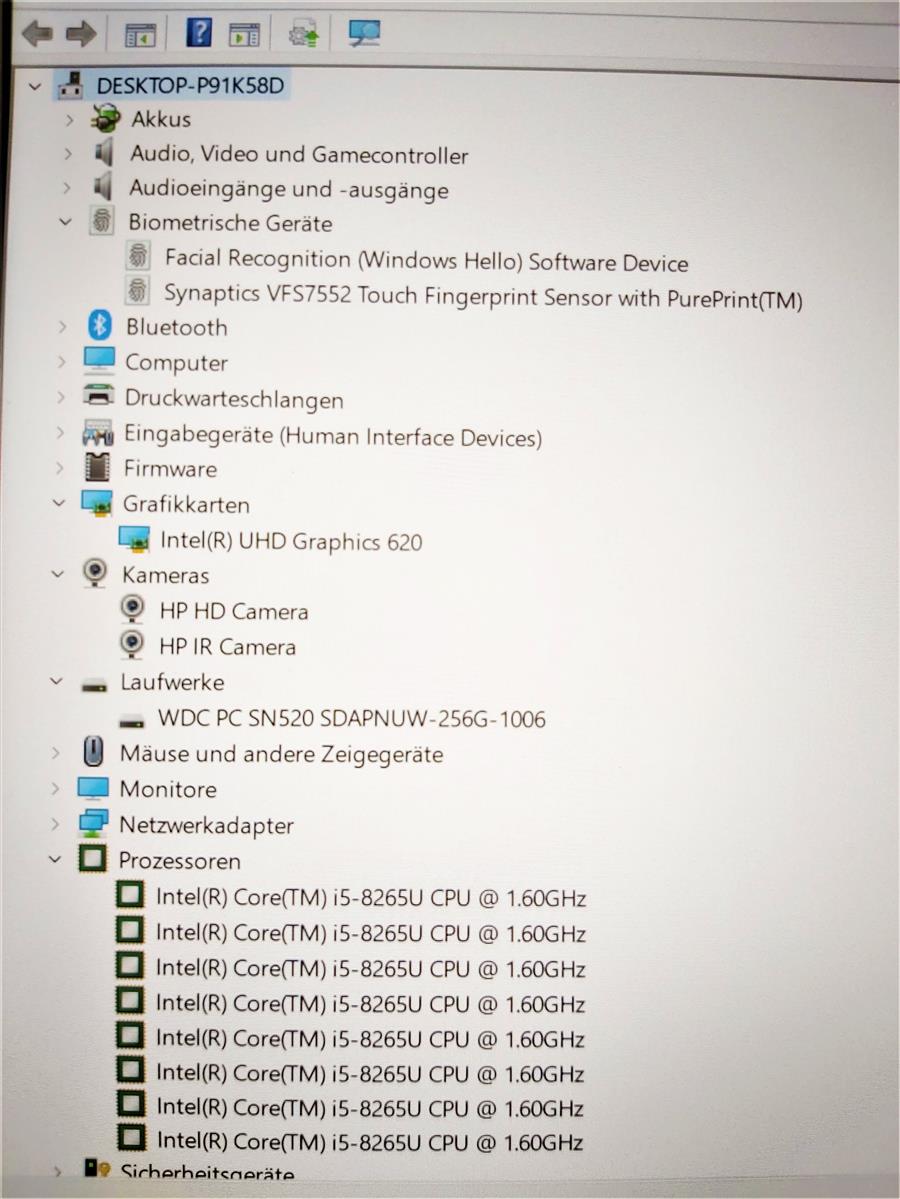Click the Scan for hardware changes monitor icon
900x1199 pixels.
pos(364,32)
